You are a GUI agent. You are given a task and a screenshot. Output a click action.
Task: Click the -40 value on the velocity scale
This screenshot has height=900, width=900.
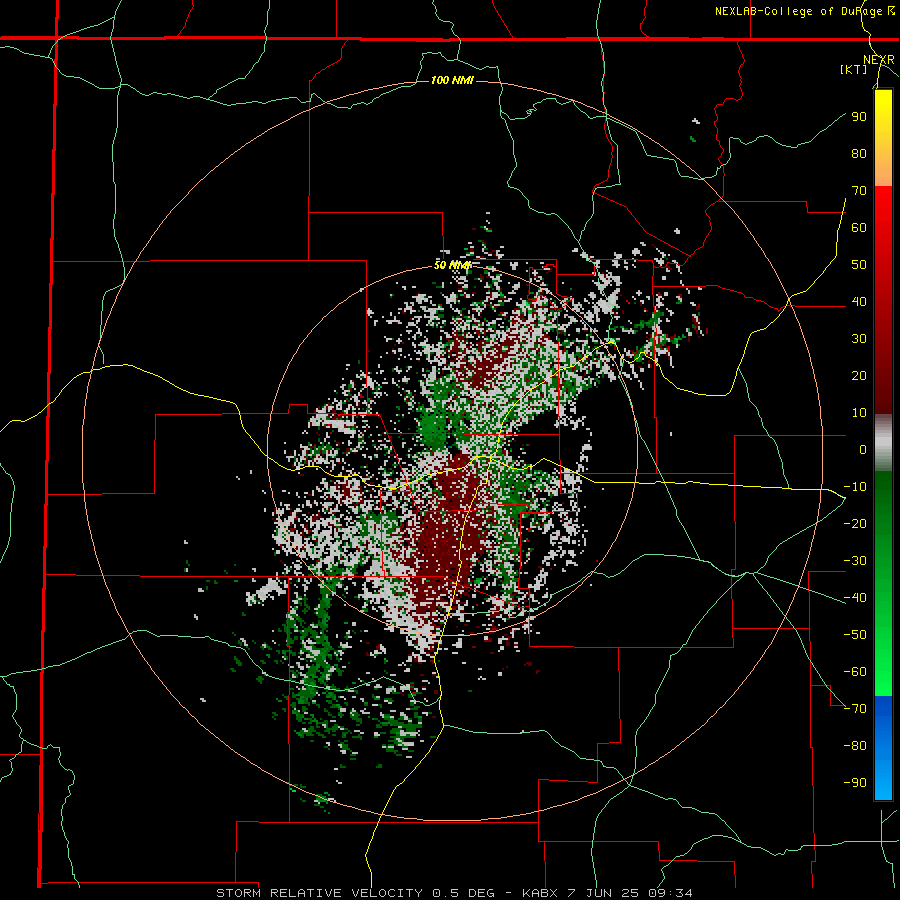855,598
